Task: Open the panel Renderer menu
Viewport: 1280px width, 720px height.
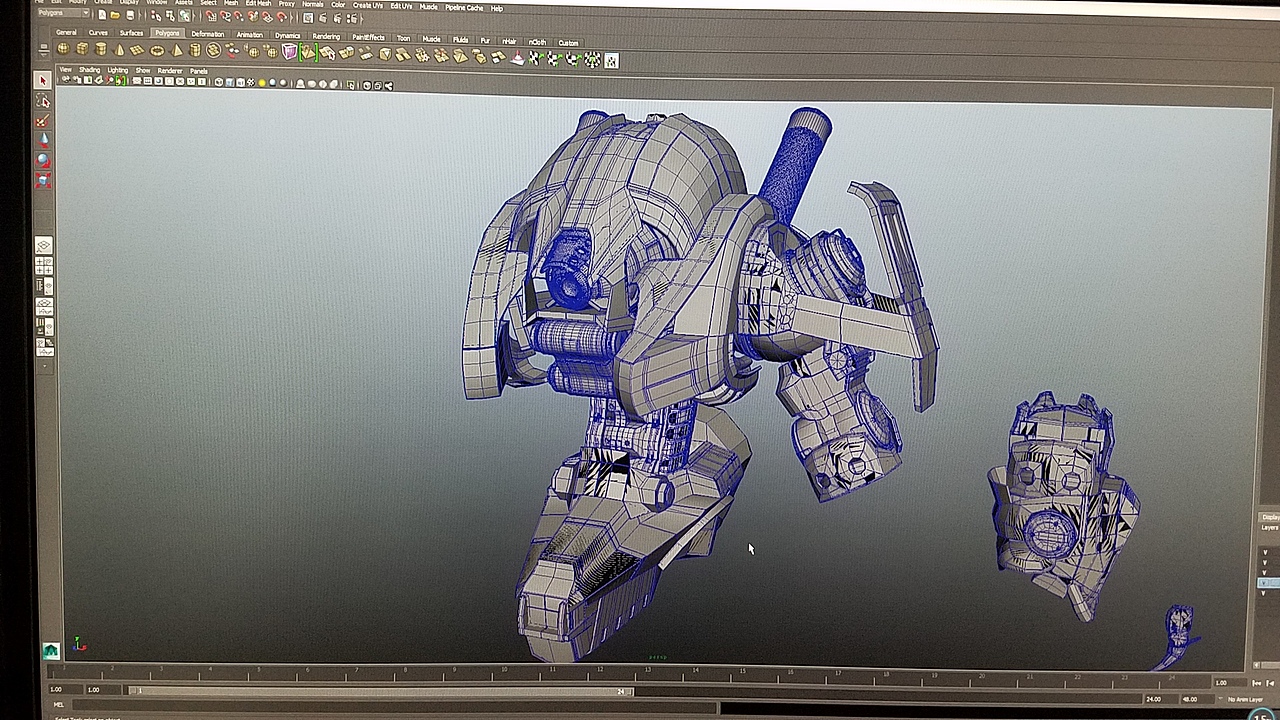Action: coord(170,71)
